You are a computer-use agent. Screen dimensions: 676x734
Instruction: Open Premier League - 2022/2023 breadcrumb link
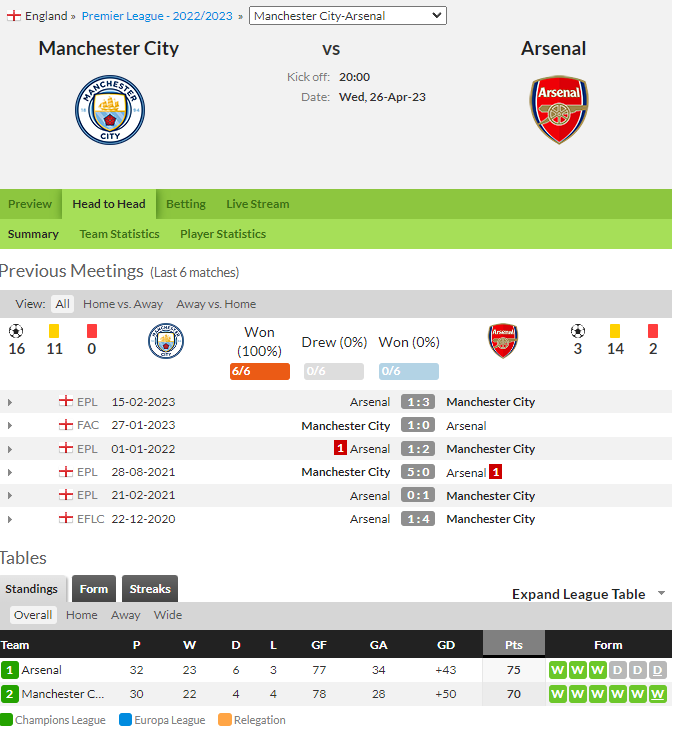pos(157,16)
